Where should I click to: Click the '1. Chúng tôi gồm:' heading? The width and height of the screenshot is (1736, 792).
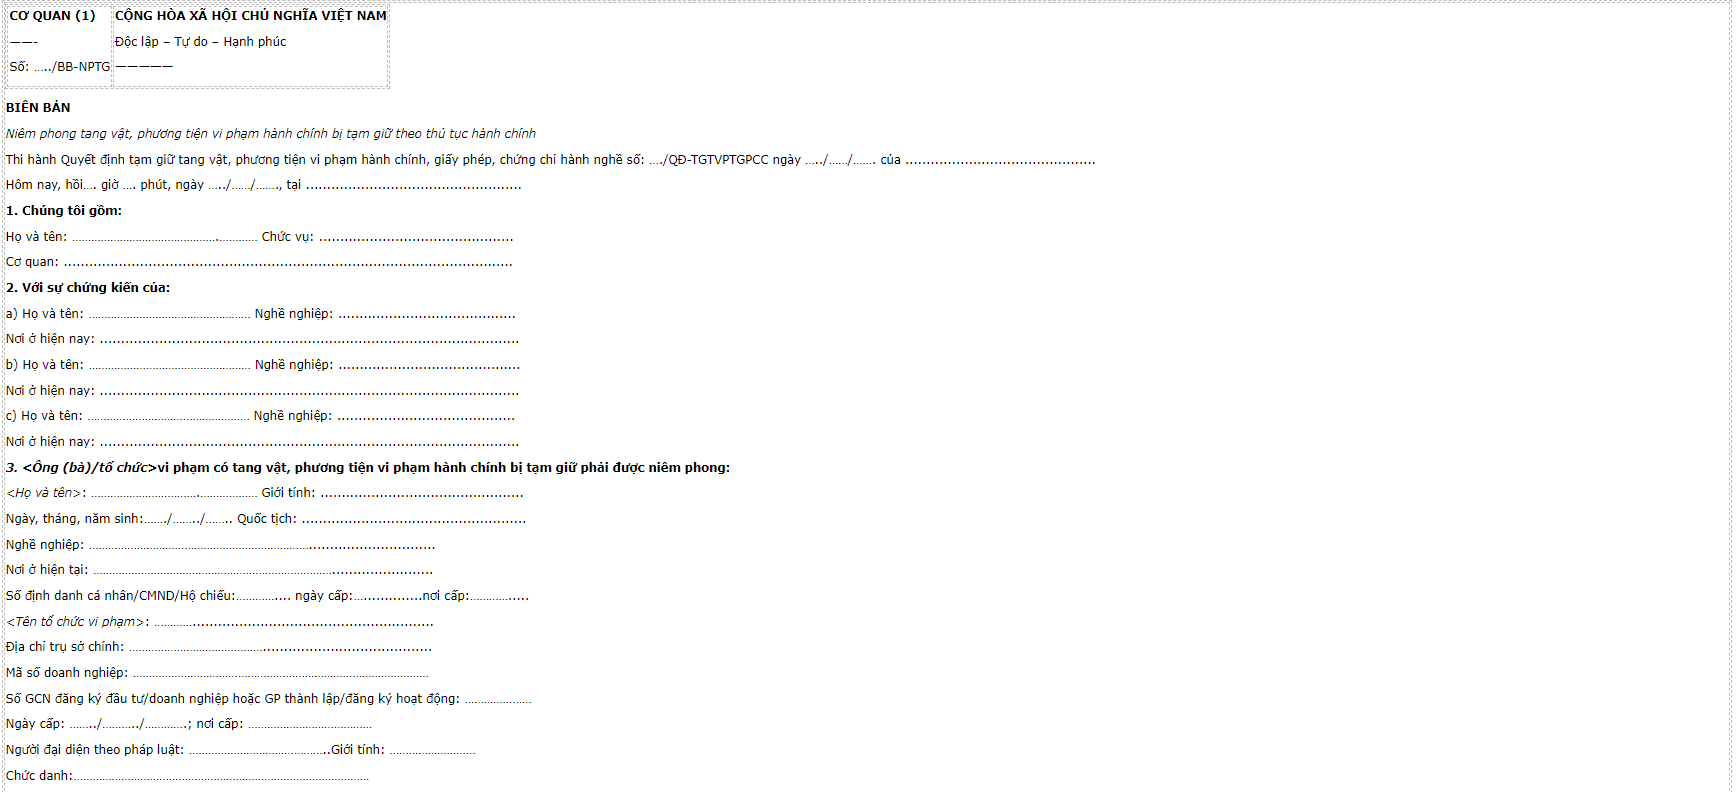point(64,211)
